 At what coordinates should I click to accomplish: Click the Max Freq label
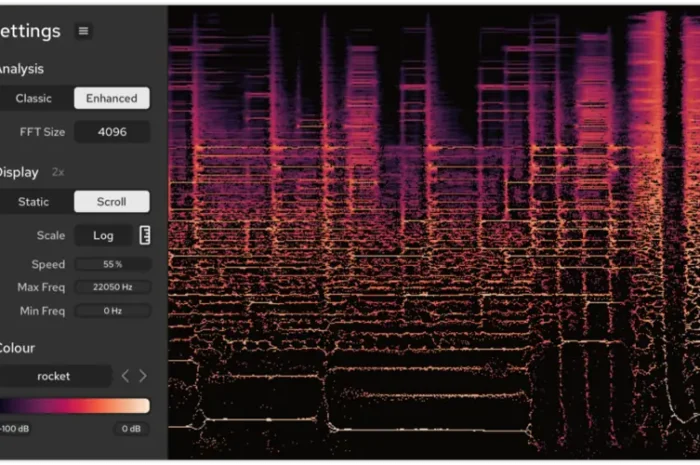(x=41, y=287)
